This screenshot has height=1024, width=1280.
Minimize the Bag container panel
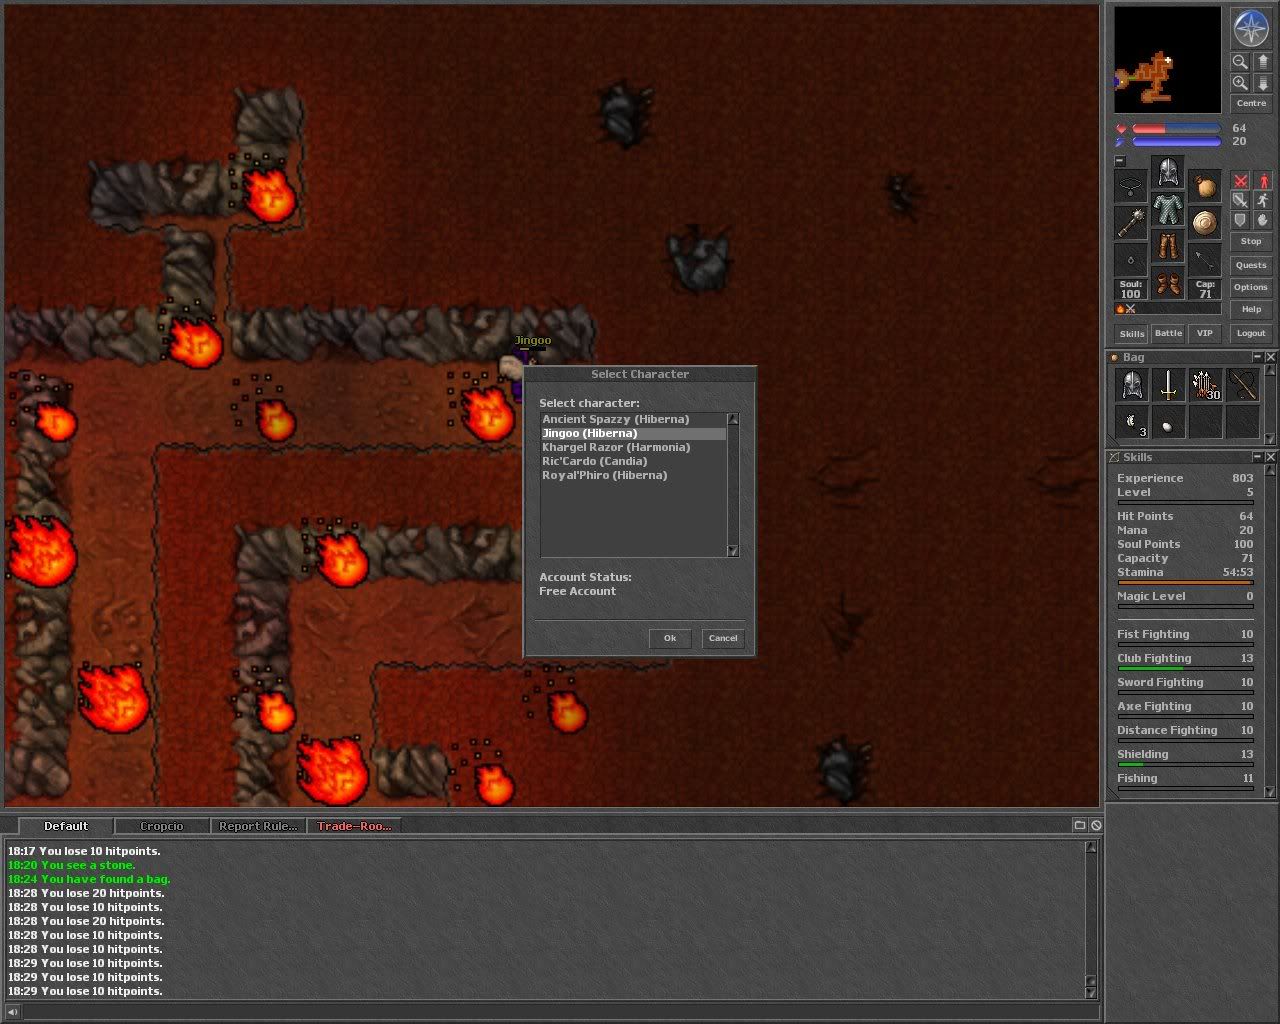click(x=1257, y=357)
